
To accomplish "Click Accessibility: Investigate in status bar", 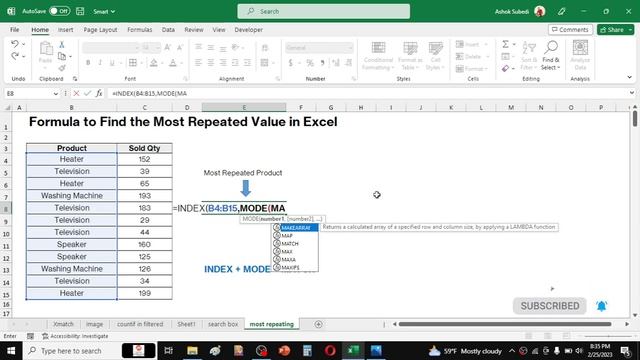I will coord(75,336).
